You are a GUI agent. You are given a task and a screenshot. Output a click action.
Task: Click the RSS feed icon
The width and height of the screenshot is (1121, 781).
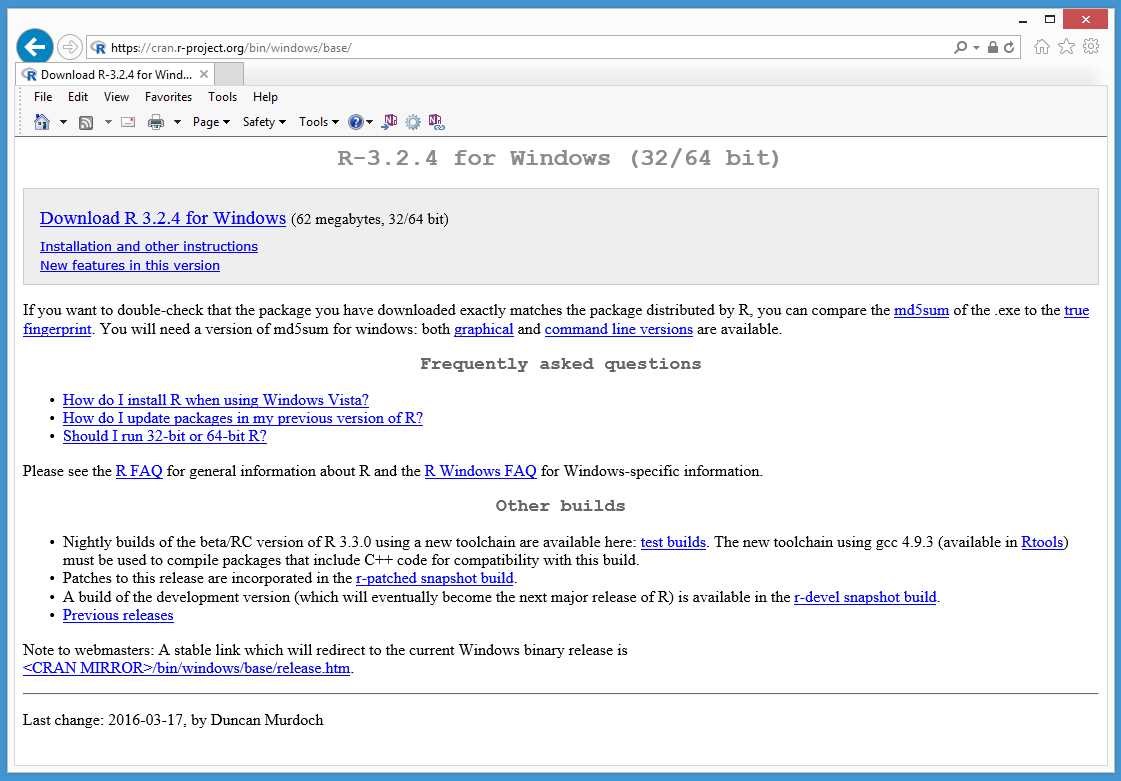[x=85, y=121]
